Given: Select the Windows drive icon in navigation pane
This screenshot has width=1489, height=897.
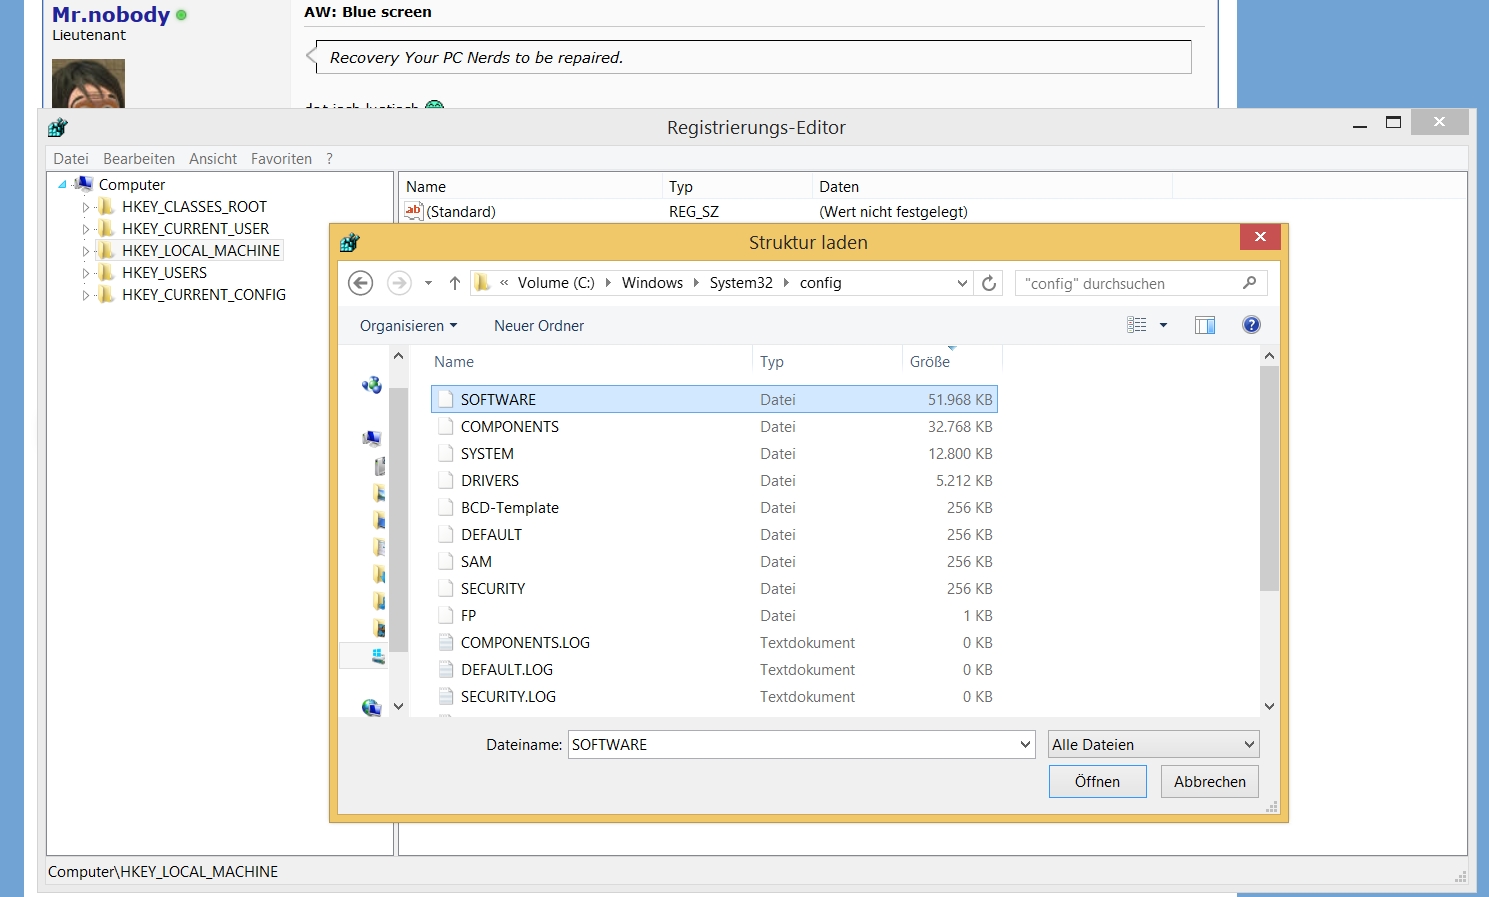Looking at the screenshot, I should tap(378, 656).
